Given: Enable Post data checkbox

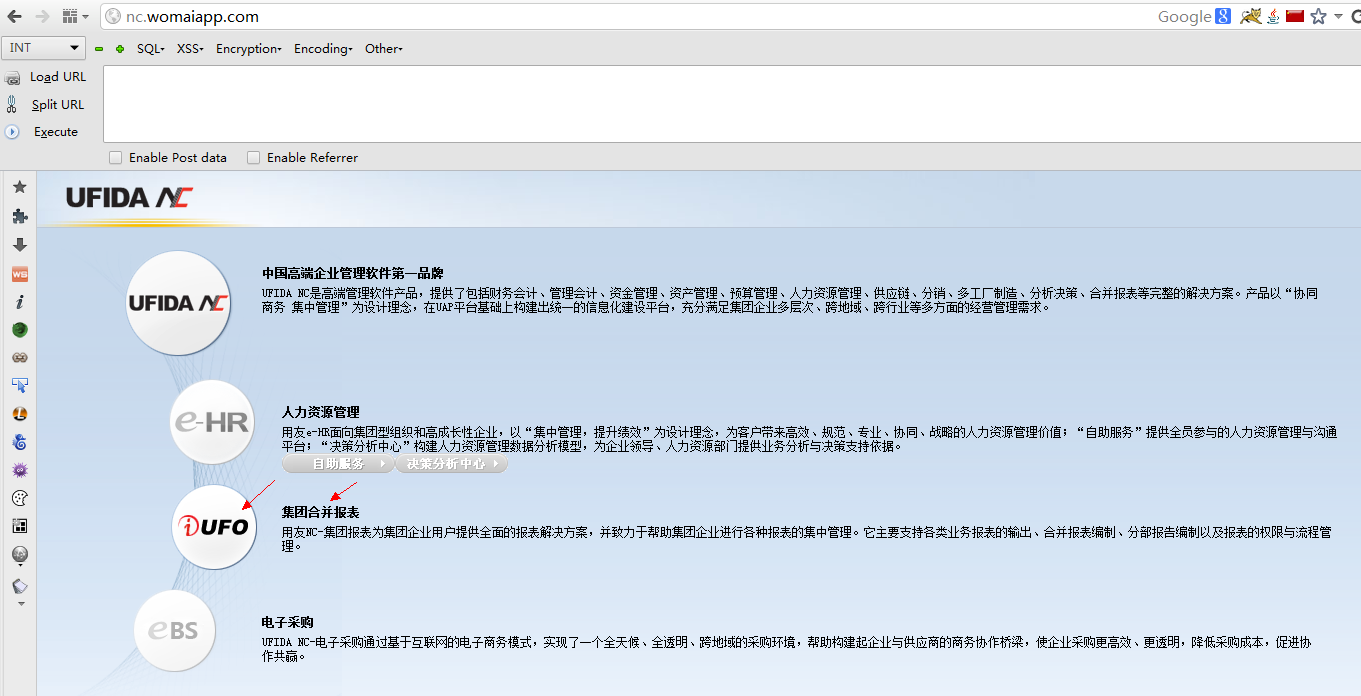Looking at the screenshot, I should click(116, 158).
